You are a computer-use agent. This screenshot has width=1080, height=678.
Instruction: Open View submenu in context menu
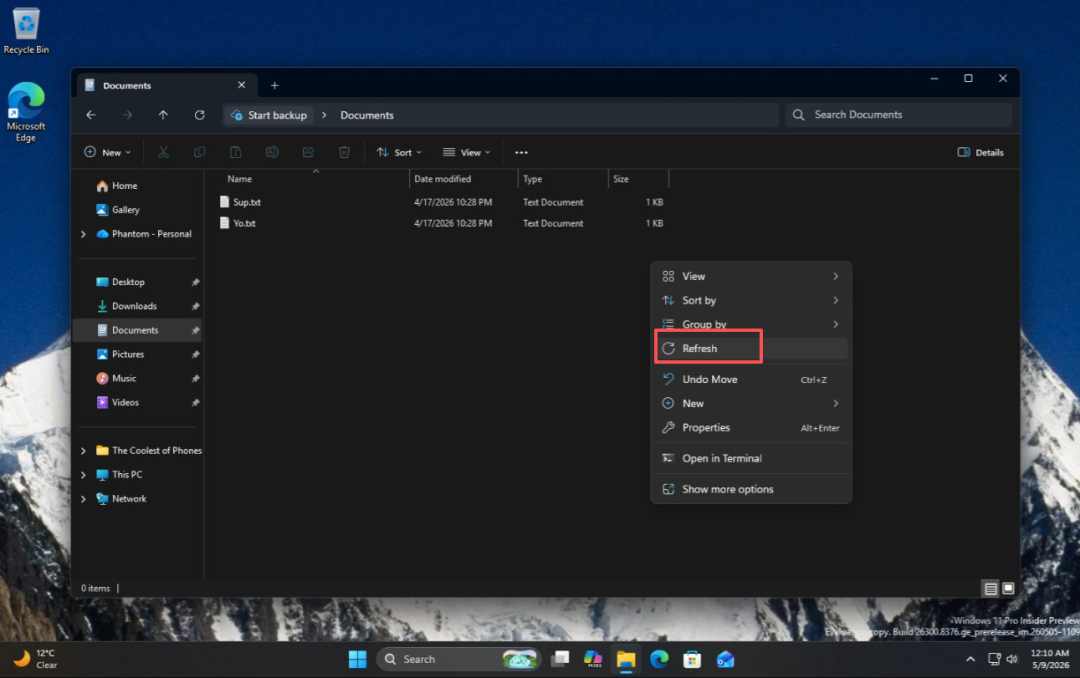(x=751, y=276)
